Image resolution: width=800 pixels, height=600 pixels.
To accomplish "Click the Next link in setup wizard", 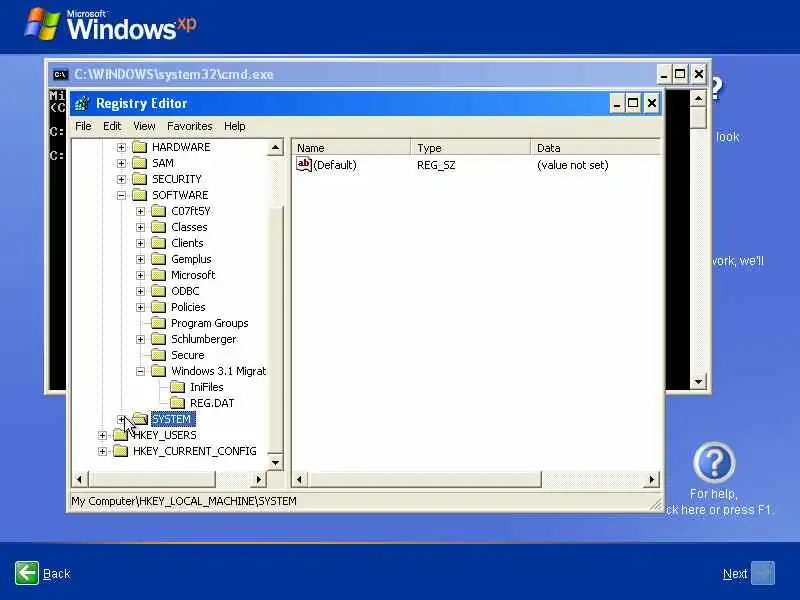I will (x=735, y=574).
